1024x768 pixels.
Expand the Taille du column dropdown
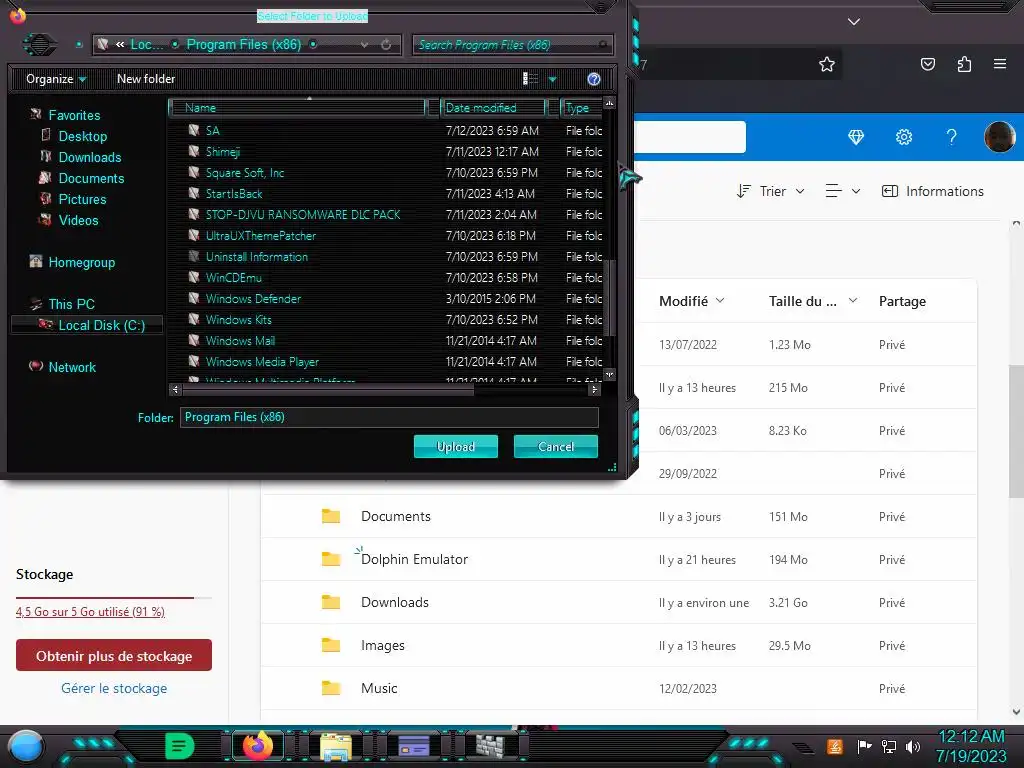[853, 300]
